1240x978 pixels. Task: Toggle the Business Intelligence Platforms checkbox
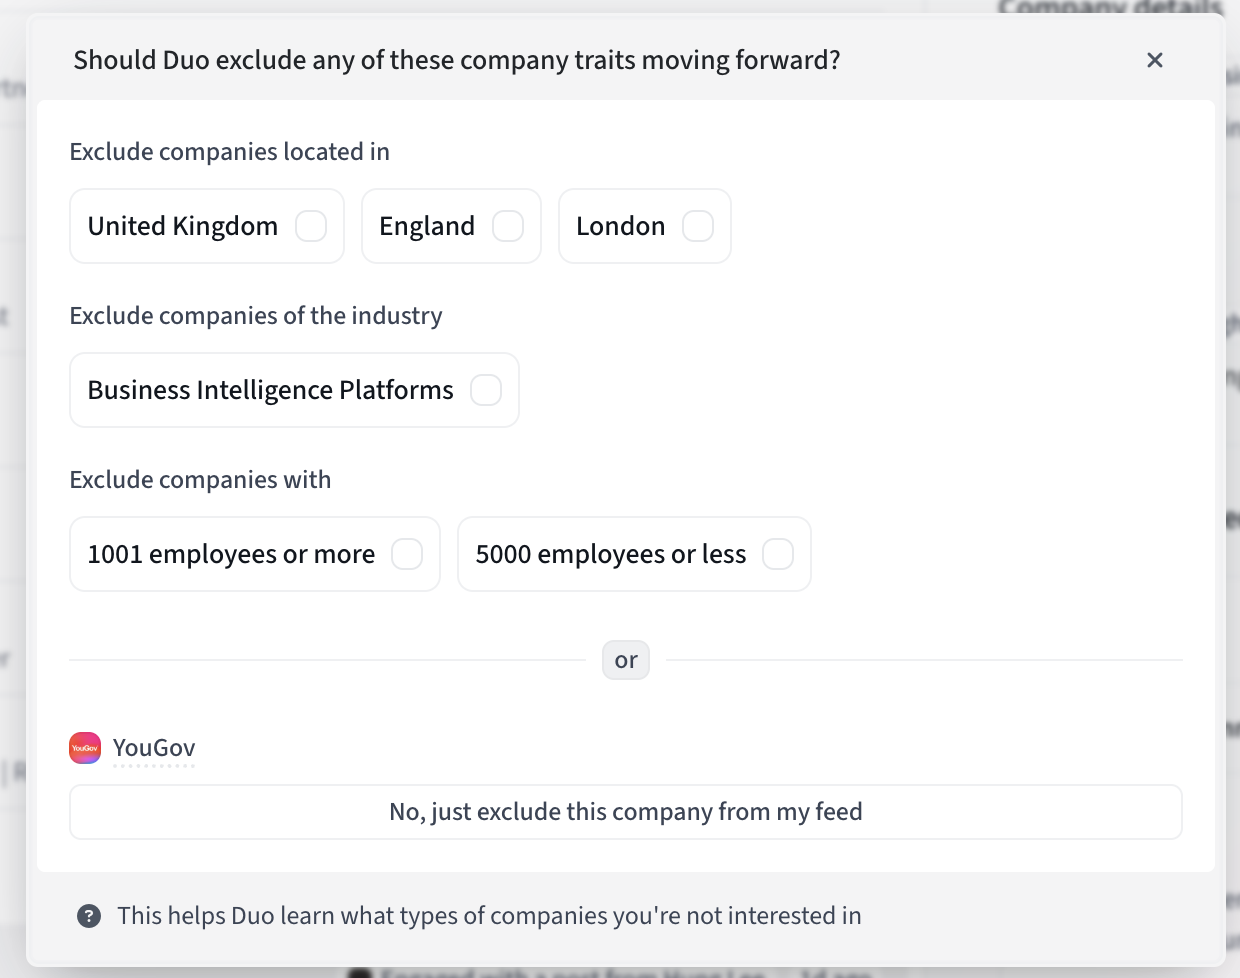click(x=486, y=390)
